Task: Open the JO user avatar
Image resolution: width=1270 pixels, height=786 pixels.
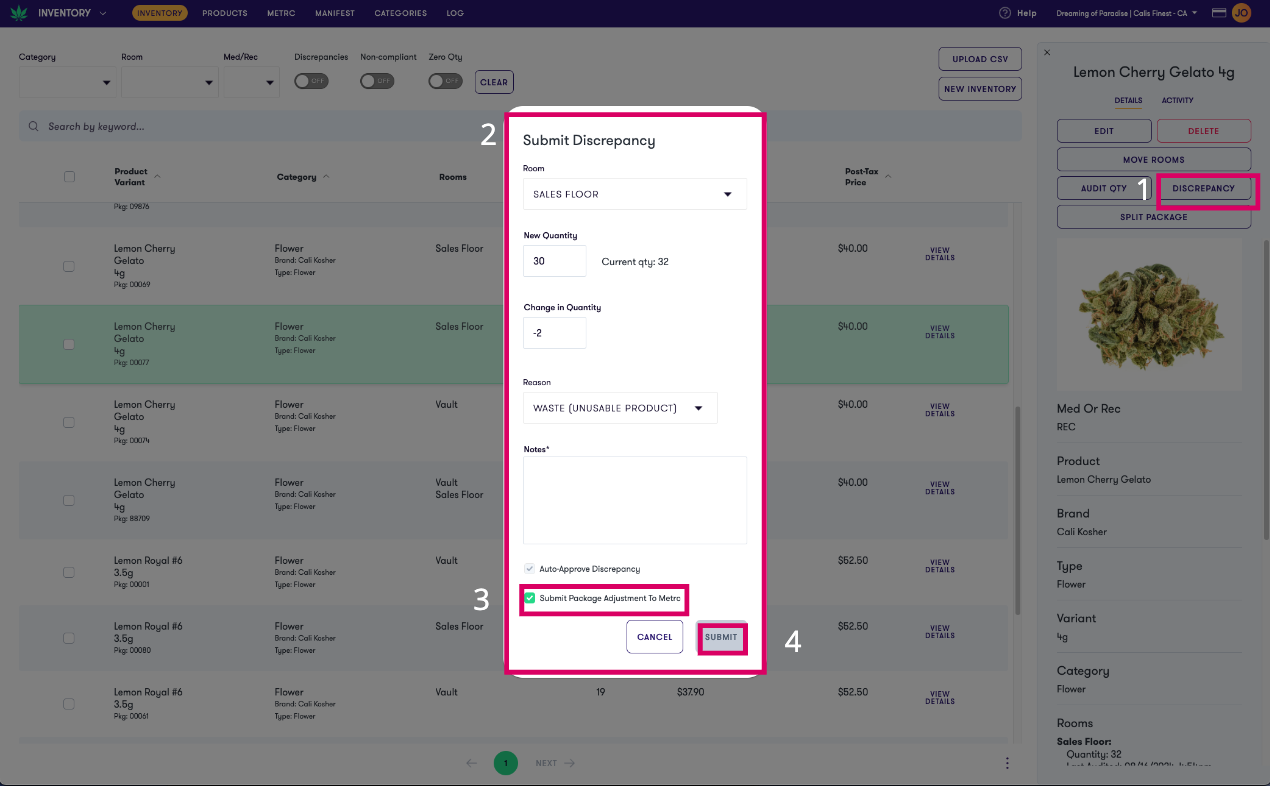Action: 1241,13
